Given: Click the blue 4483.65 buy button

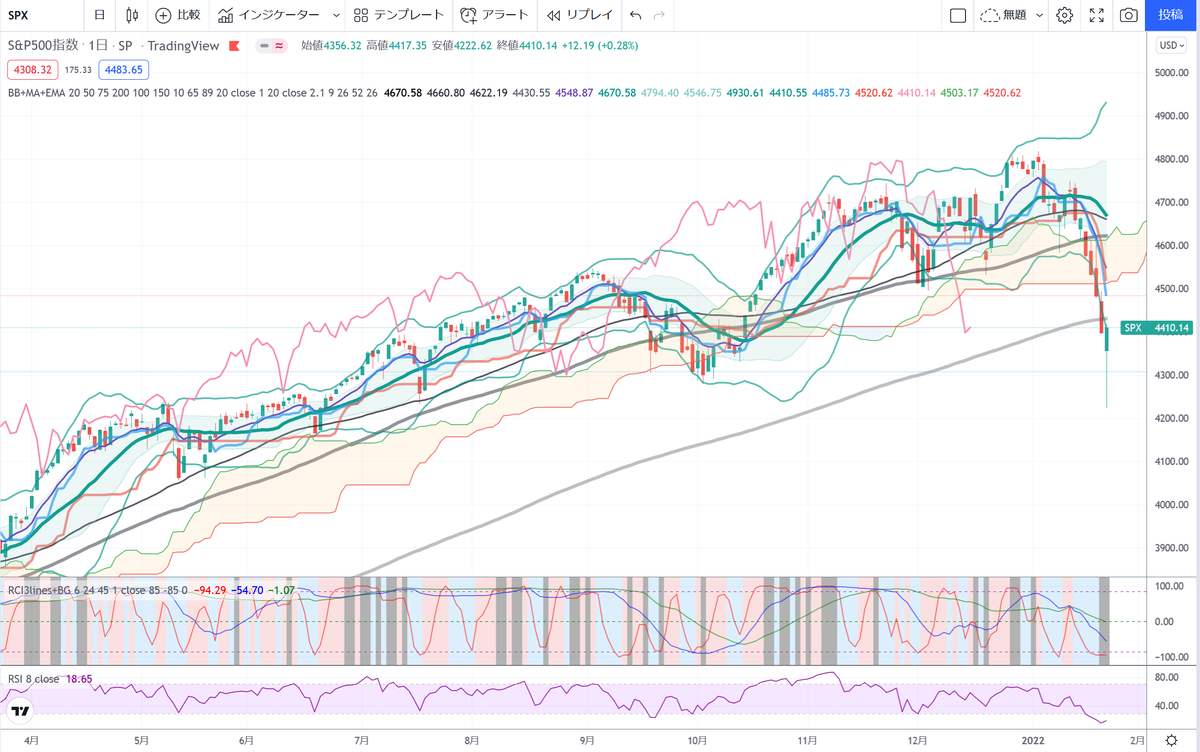Looking at the screenshot, I should (123, 69).
